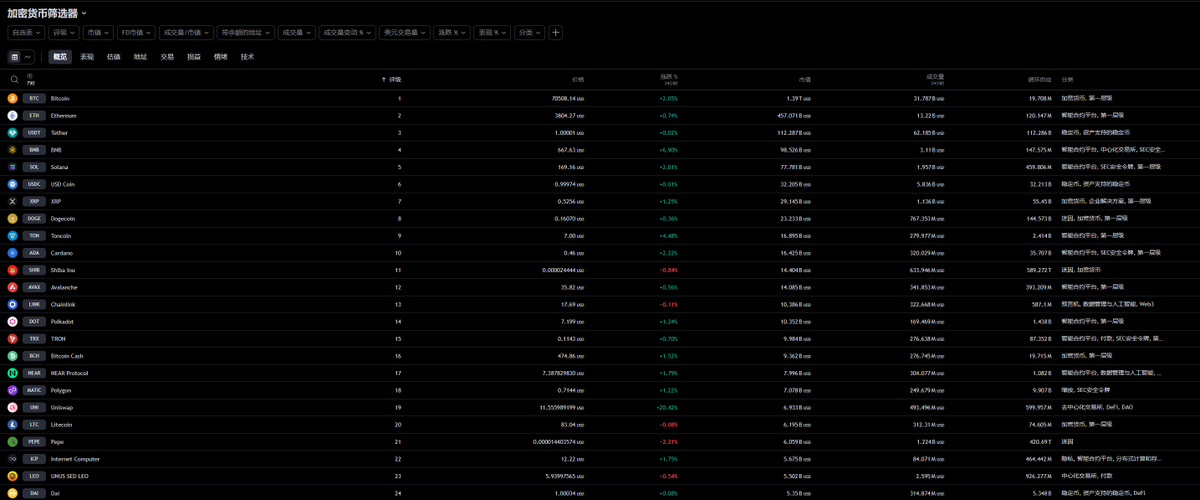1200x500 pixels.
Task: Click the ETH ticker badge
Action: click(x=35, y=116)
